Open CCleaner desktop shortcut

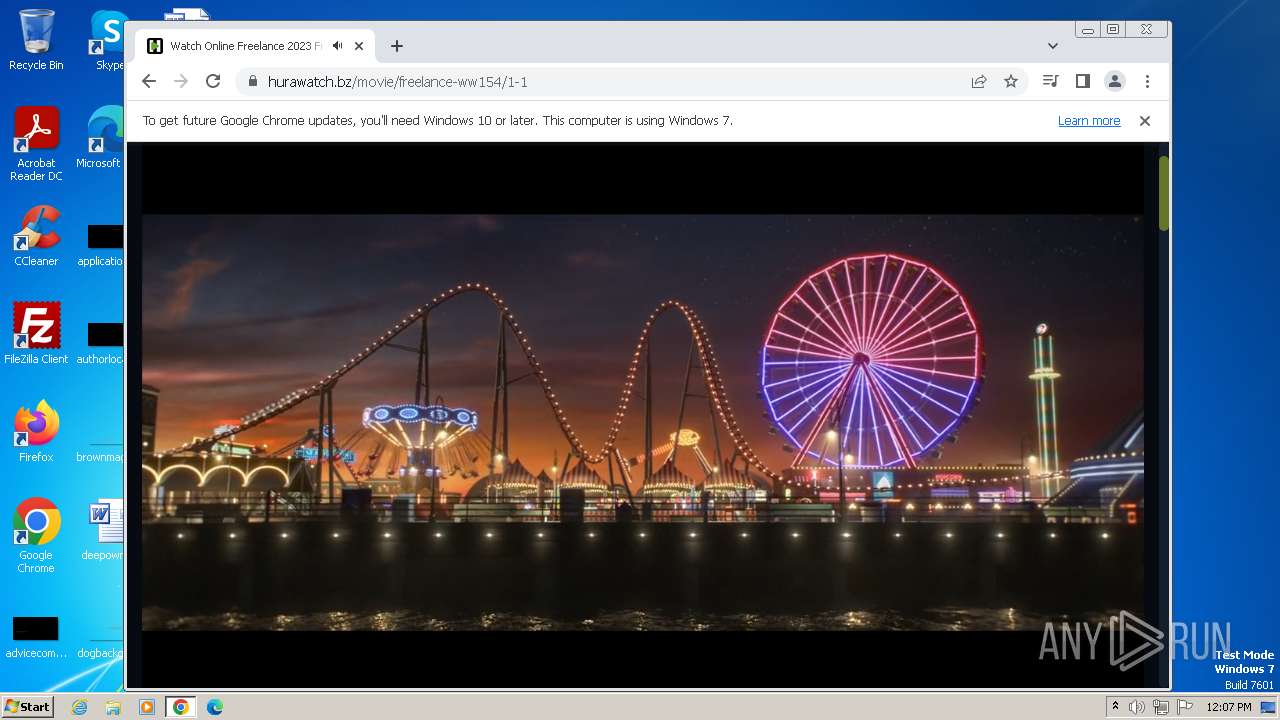coord(36,236)
